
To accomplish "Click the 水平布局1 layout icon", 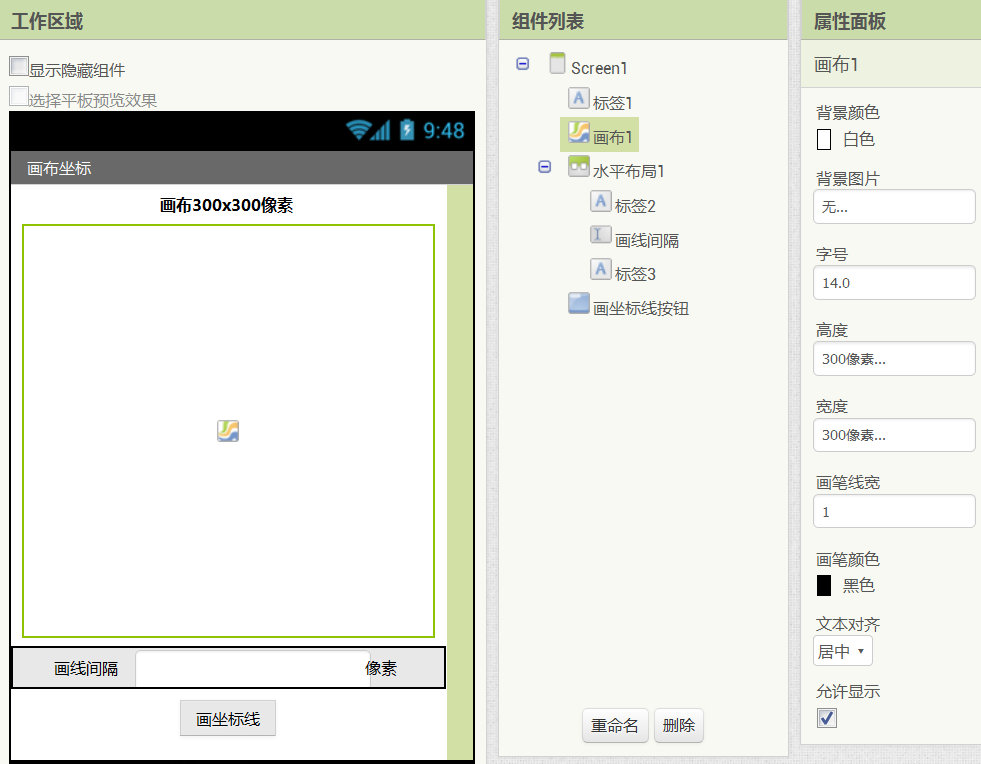I will (578, 166).
